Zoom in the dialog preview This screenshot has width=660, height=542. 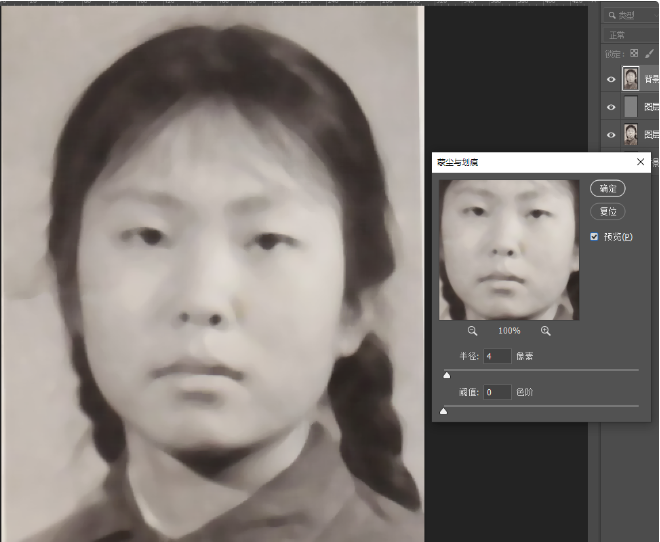click(546, 331)
